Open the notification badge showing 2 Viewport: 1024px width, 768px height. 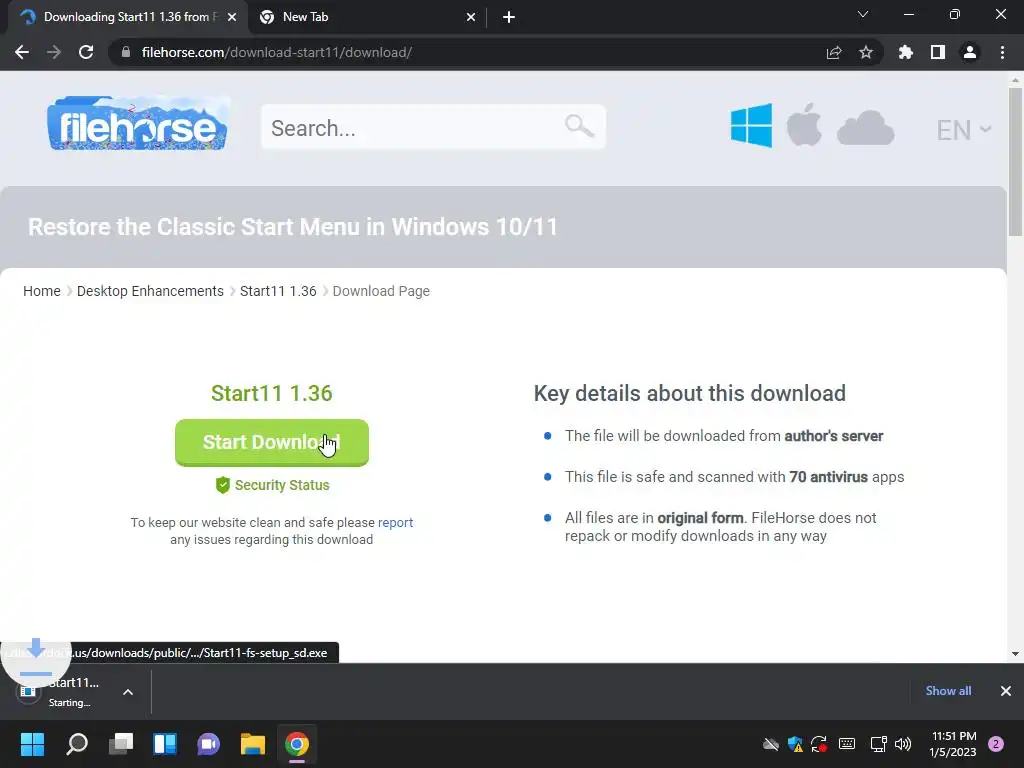click(996, 744)
